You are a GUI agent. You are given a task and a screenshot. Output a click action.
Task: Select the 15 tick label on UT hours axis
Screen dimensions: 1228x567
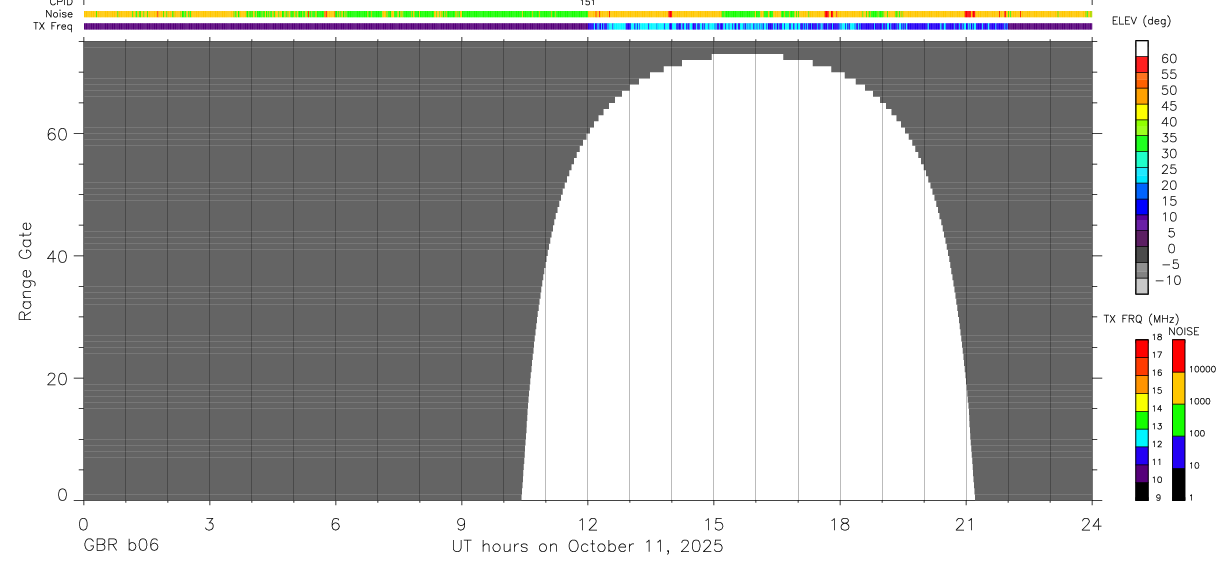click(x=713, y=523)
